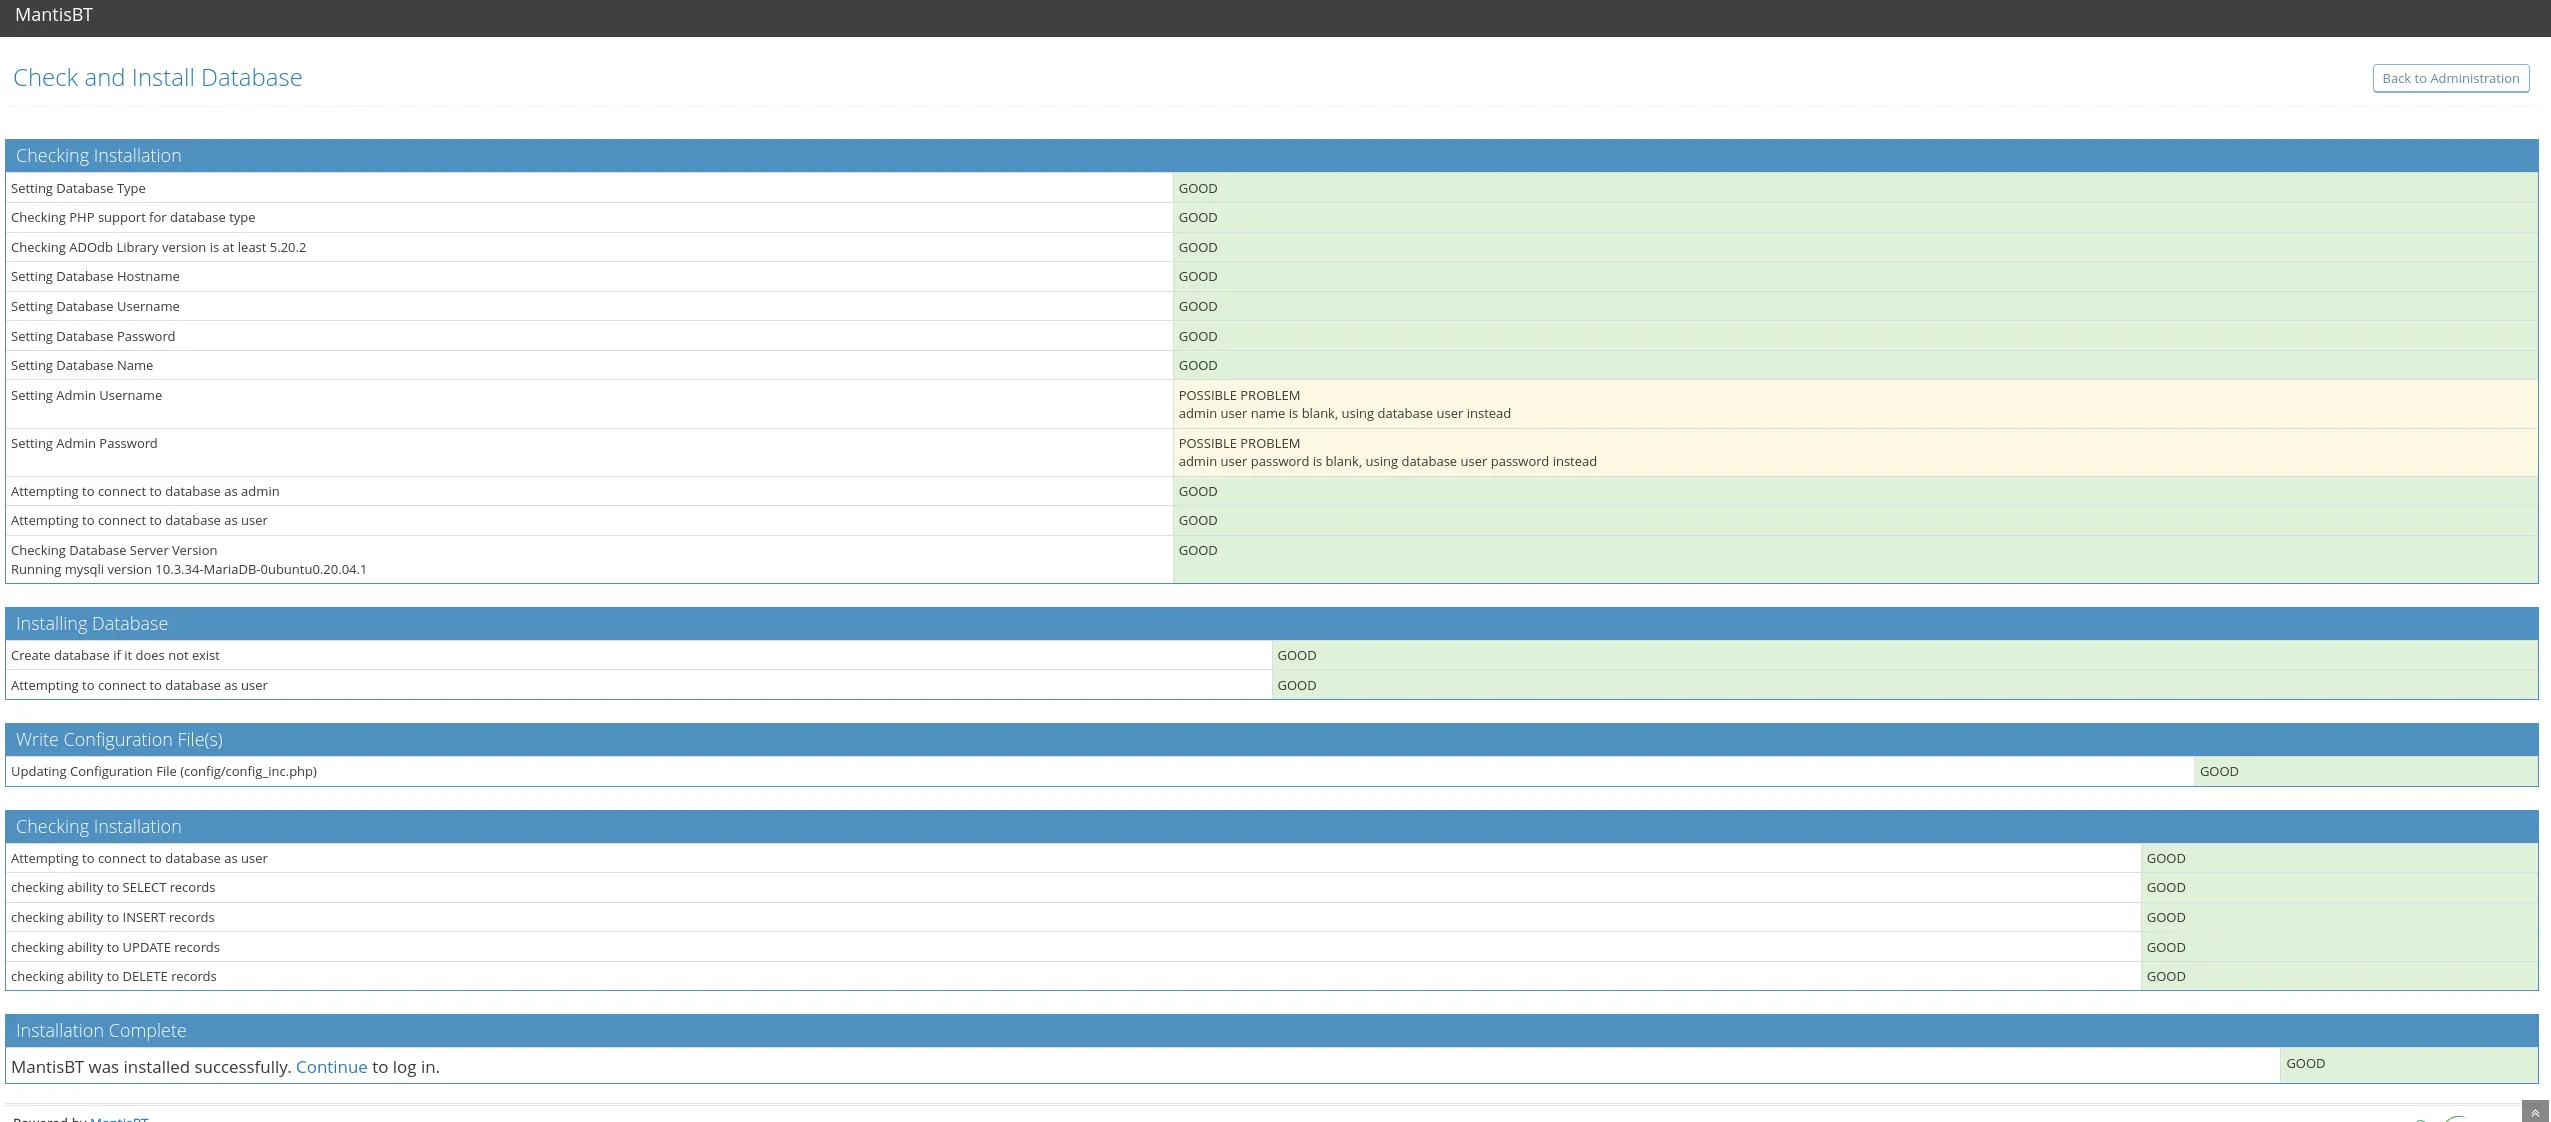
Task: Click GOOD status in Installation Complete row
Action: pyautogui.click(x=2305, y=1063)
